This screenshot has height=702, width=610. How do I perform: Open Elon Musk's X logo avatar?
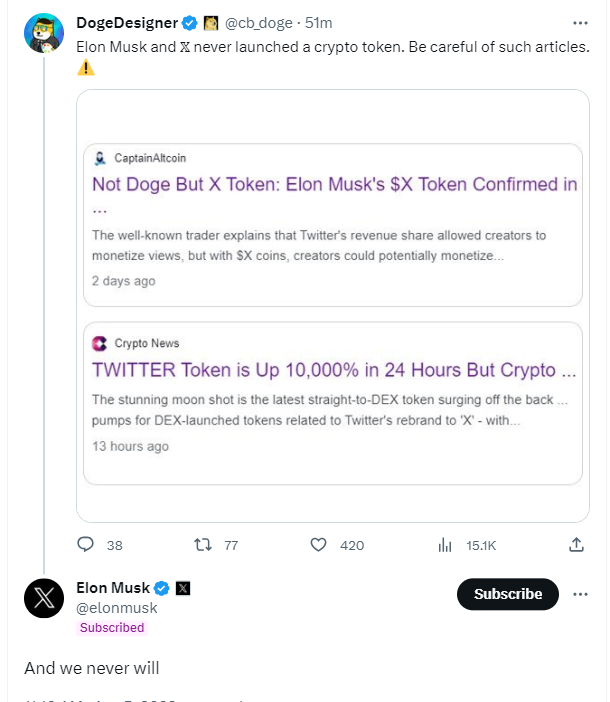click(x=44, y=598)
